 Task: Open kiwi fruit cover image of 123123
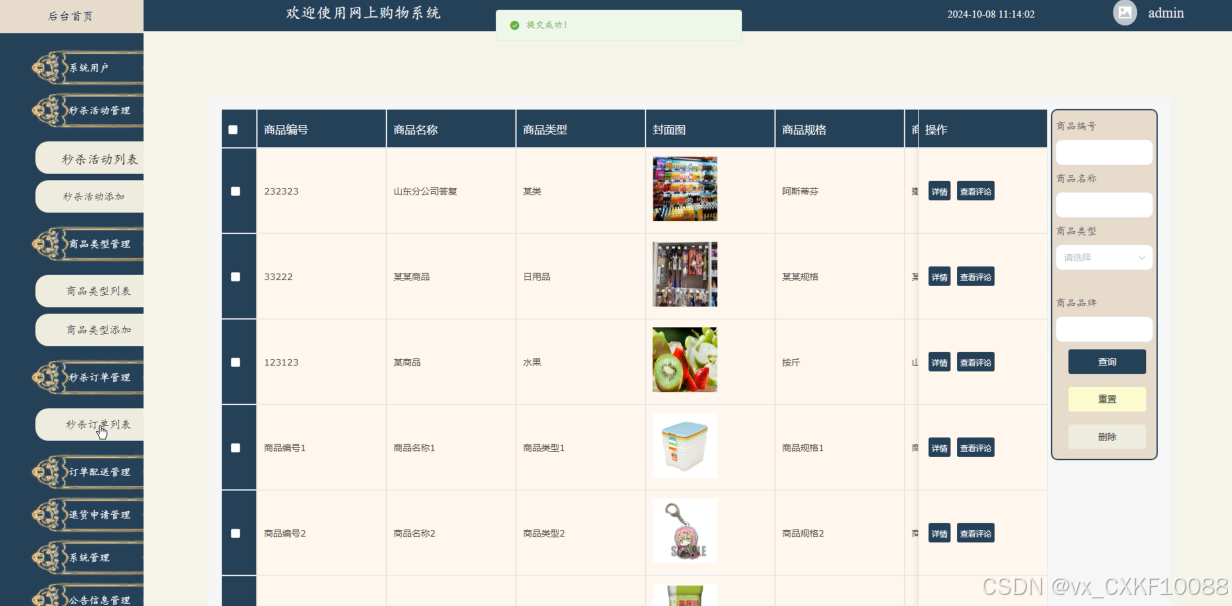tap(685, 360)
